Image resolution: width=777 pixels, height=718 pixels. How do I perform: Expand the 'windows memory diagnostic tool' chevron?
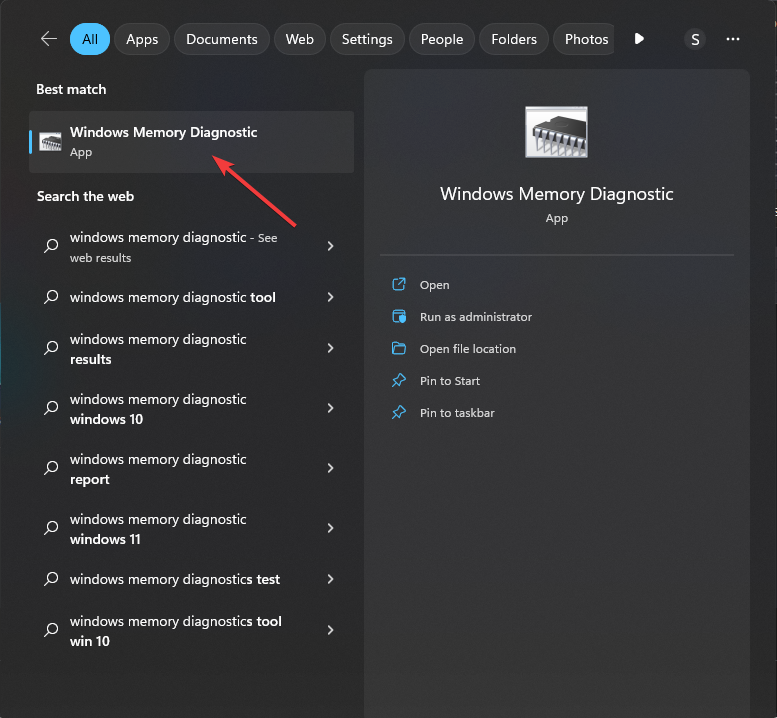coord(330,297)
